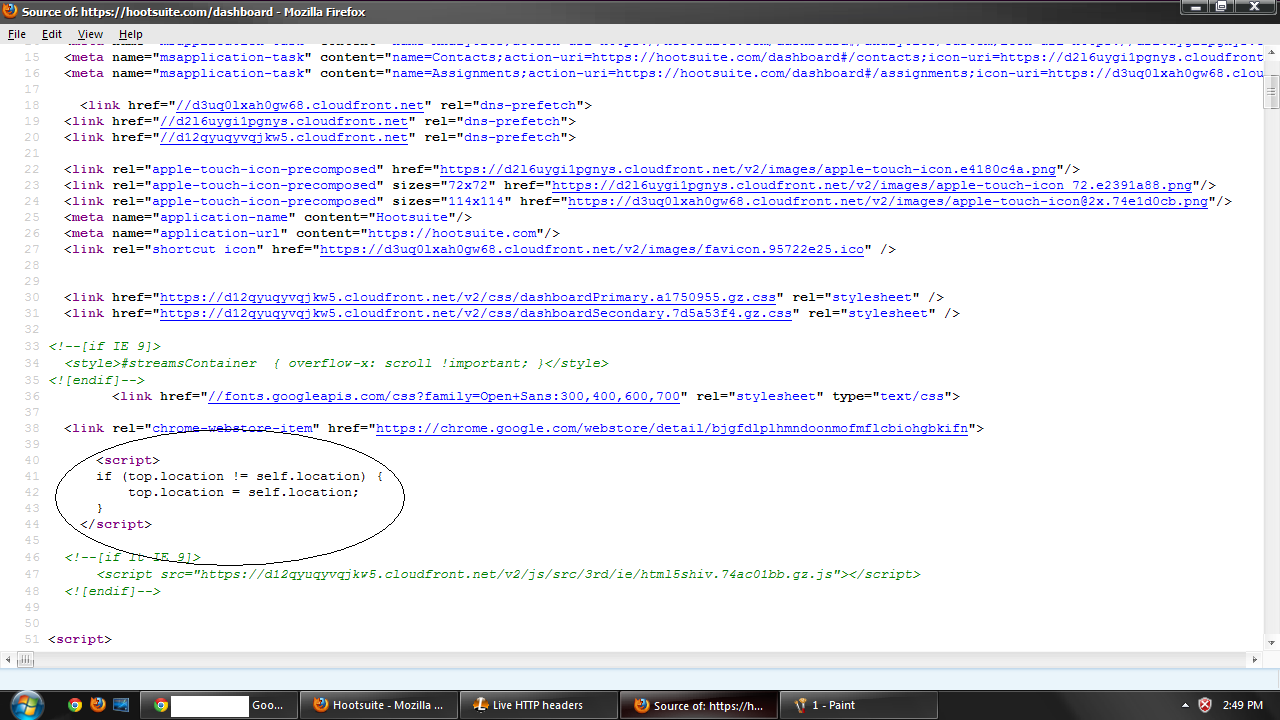
Task: Click the Firefox icon in the title bar
Action: [x=11, y=11]
